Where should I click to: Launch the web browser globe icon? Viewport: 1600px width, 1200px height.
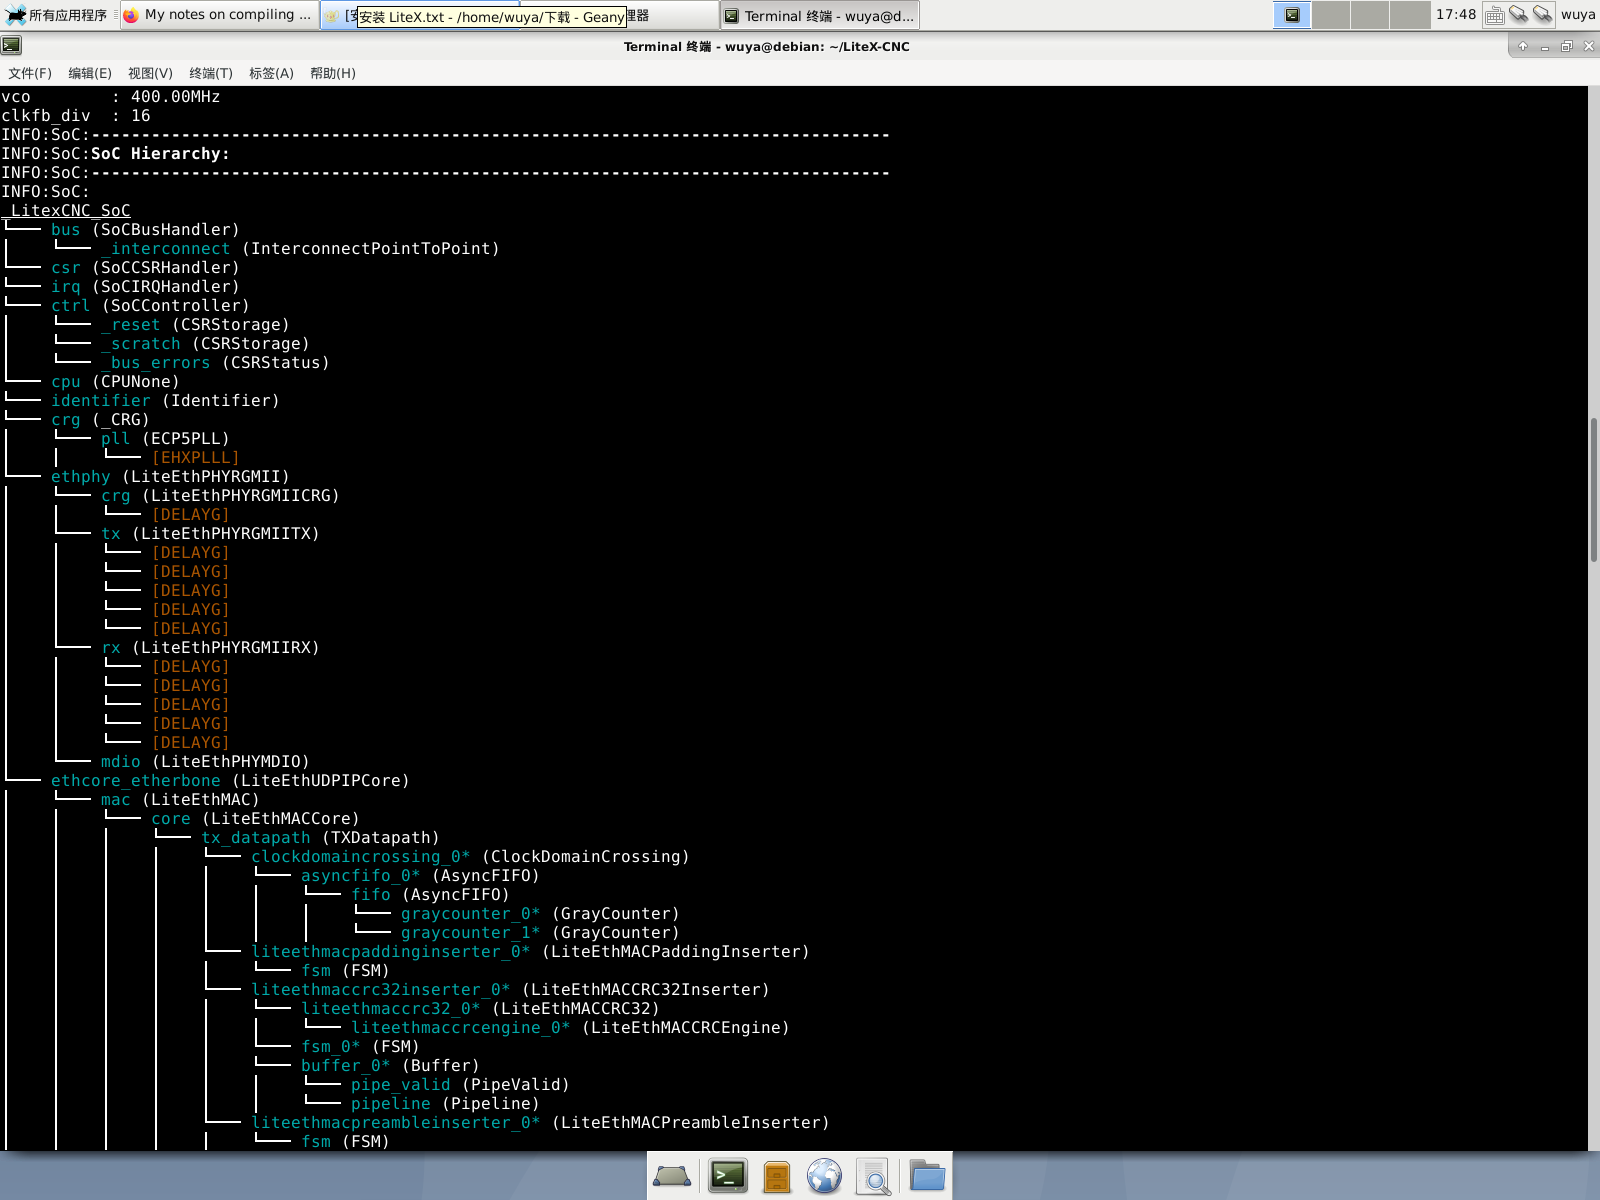click(825, 1177)
